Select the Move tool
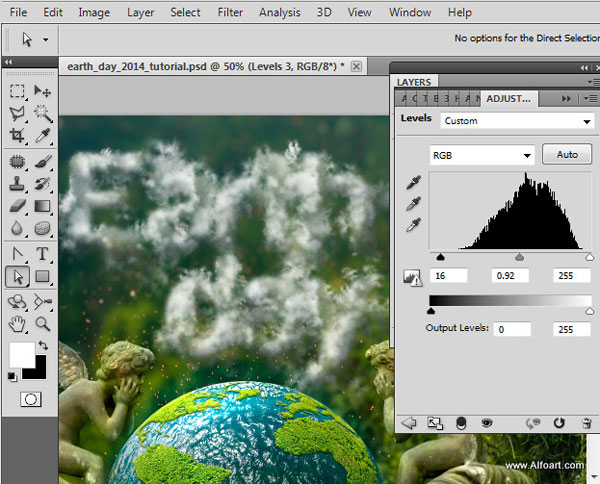 click(42, 91)
